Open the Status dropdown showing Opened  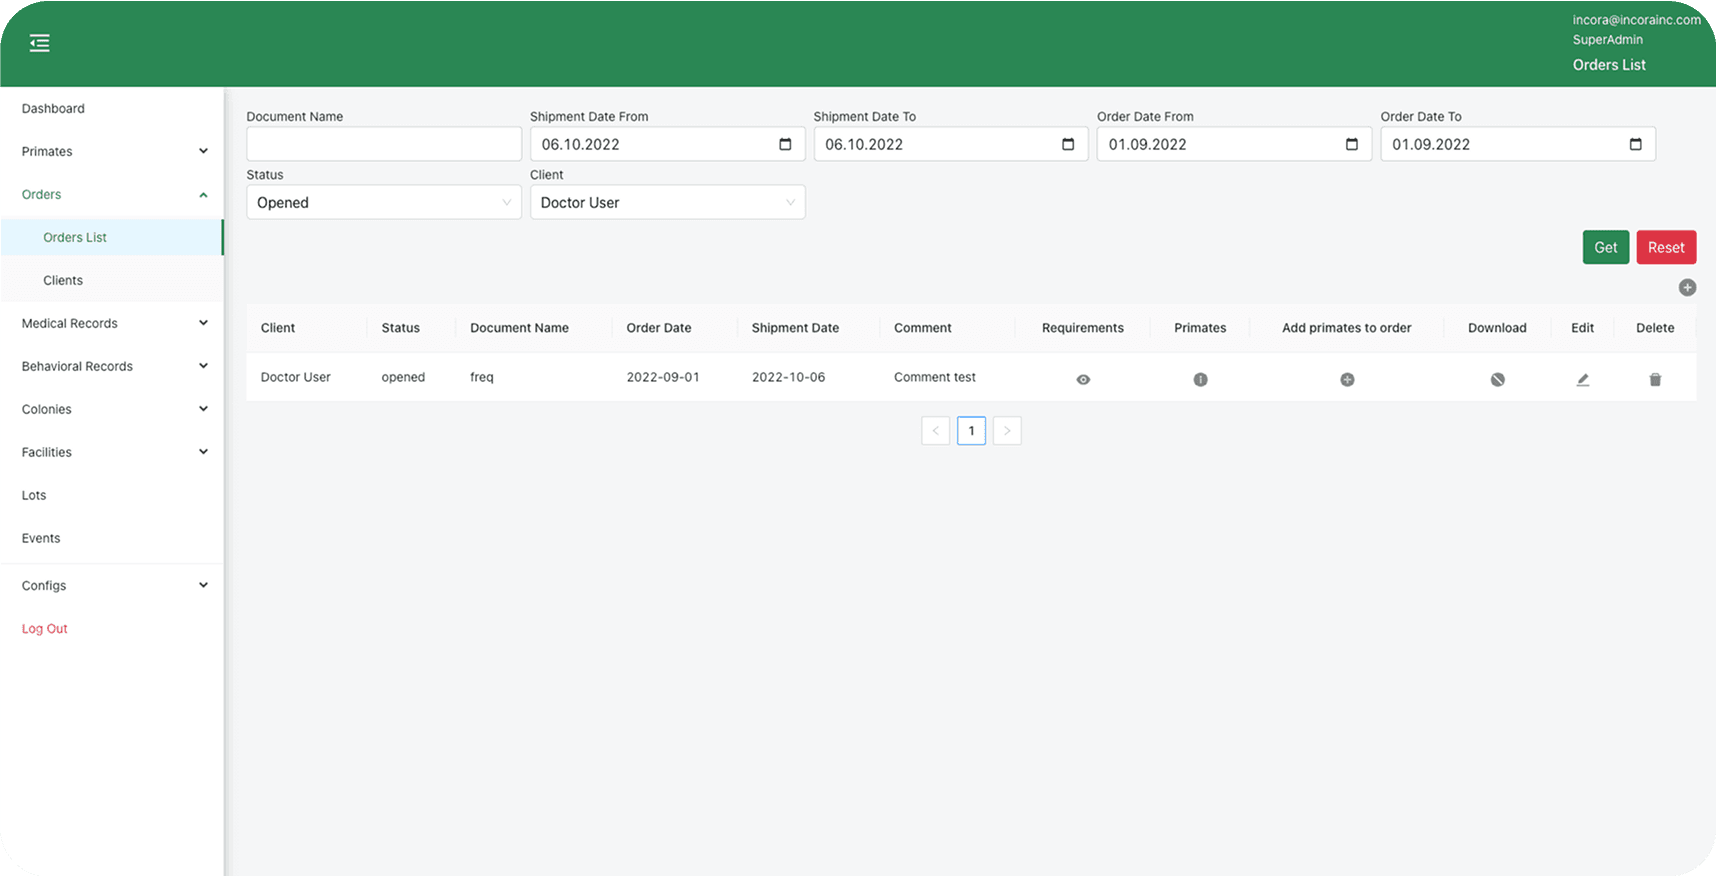click(384, 202)
